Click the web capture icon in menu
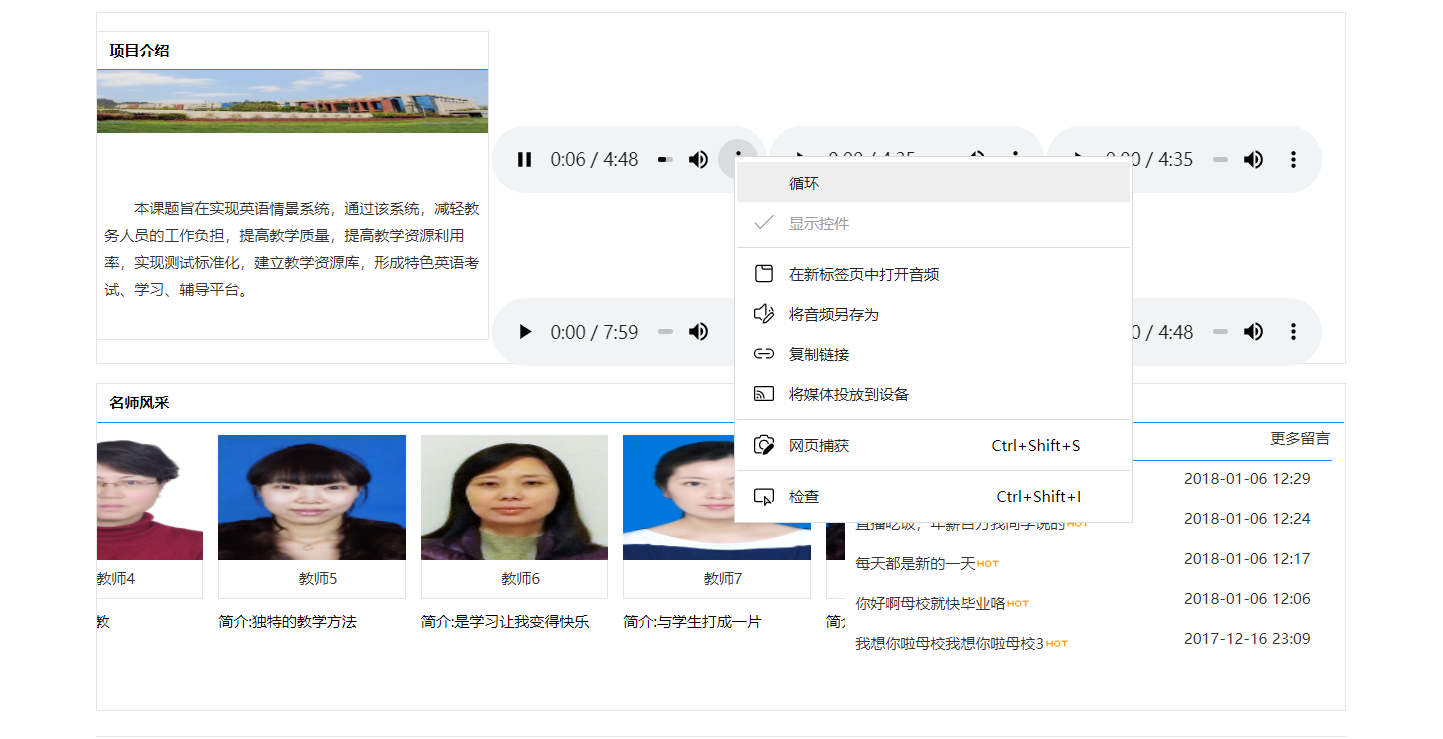 pos(763,445)
